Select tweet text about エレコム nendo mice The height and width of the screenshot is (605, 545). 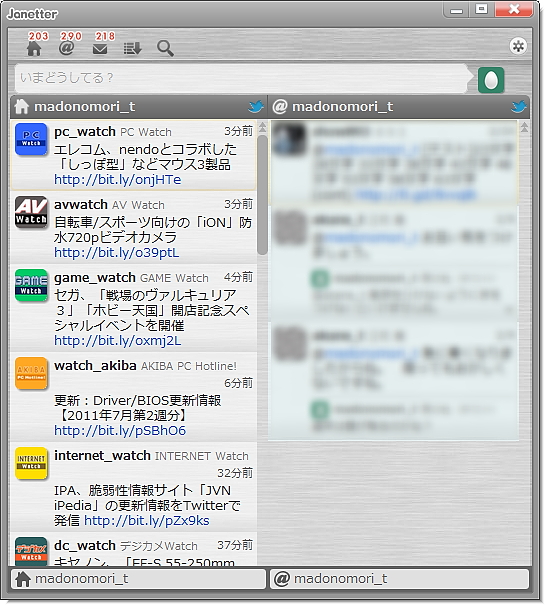pos(145,157)
